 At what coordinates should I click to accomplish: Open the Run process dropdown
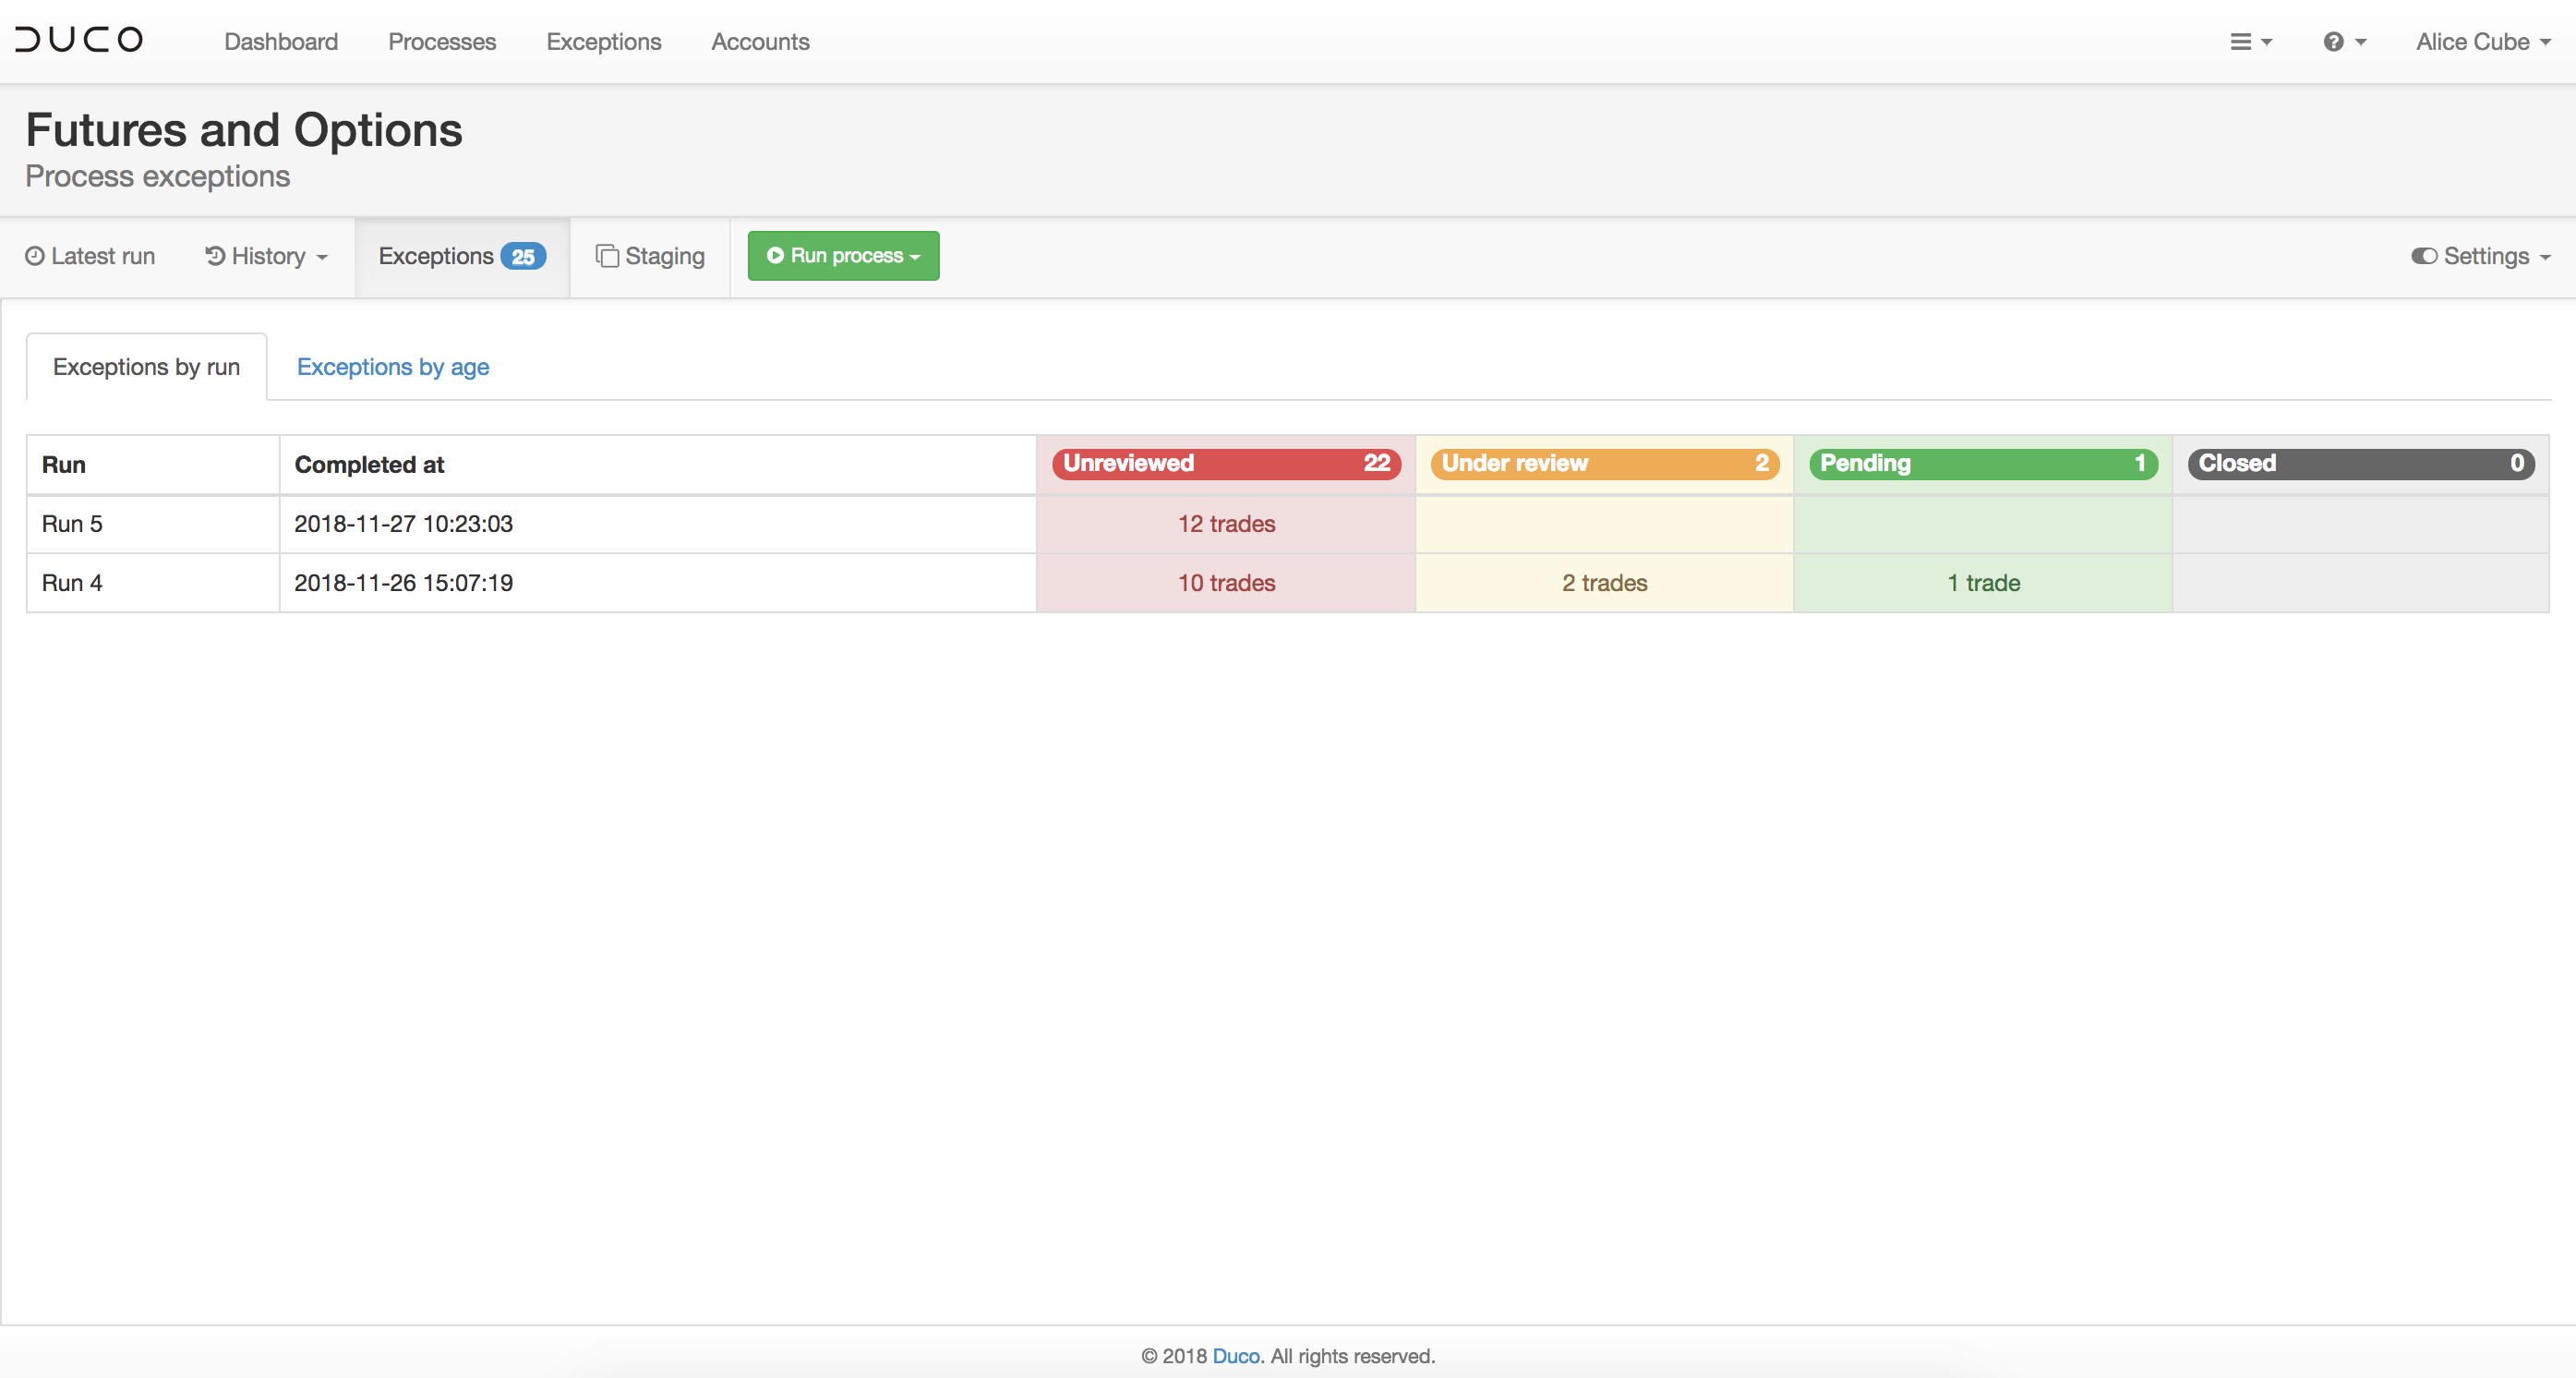coord(843,256)
